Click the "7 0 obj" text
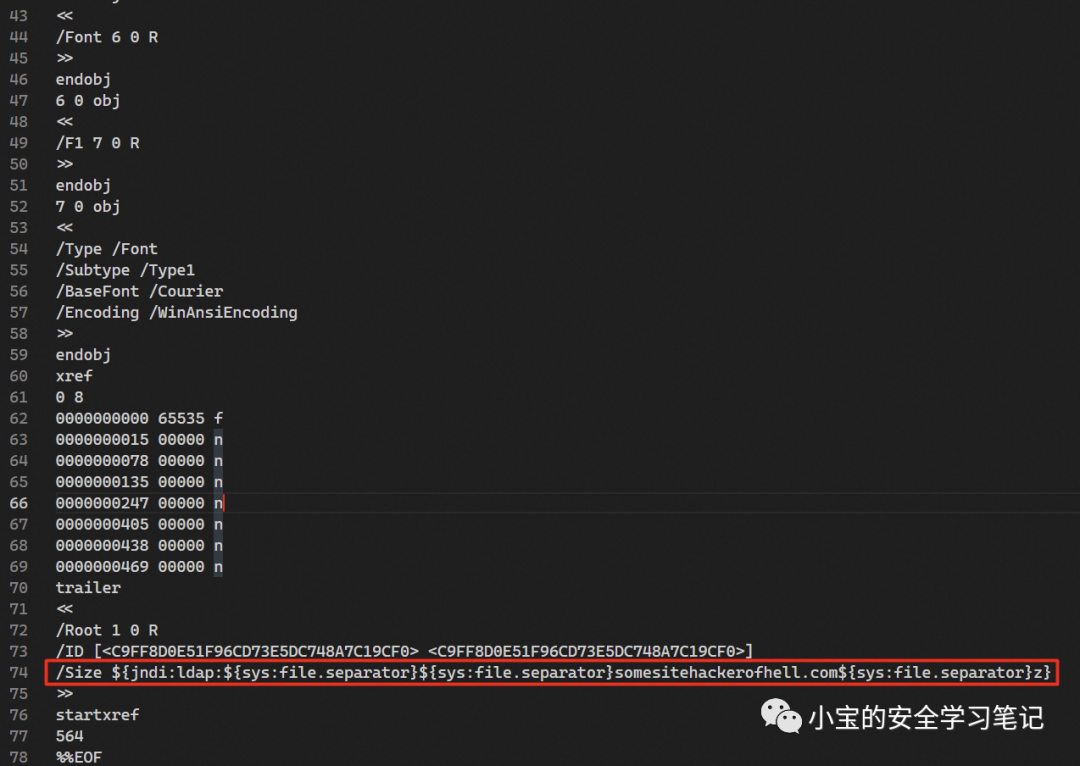Screen dimensions: 1080x766 (x=88, y=207)
